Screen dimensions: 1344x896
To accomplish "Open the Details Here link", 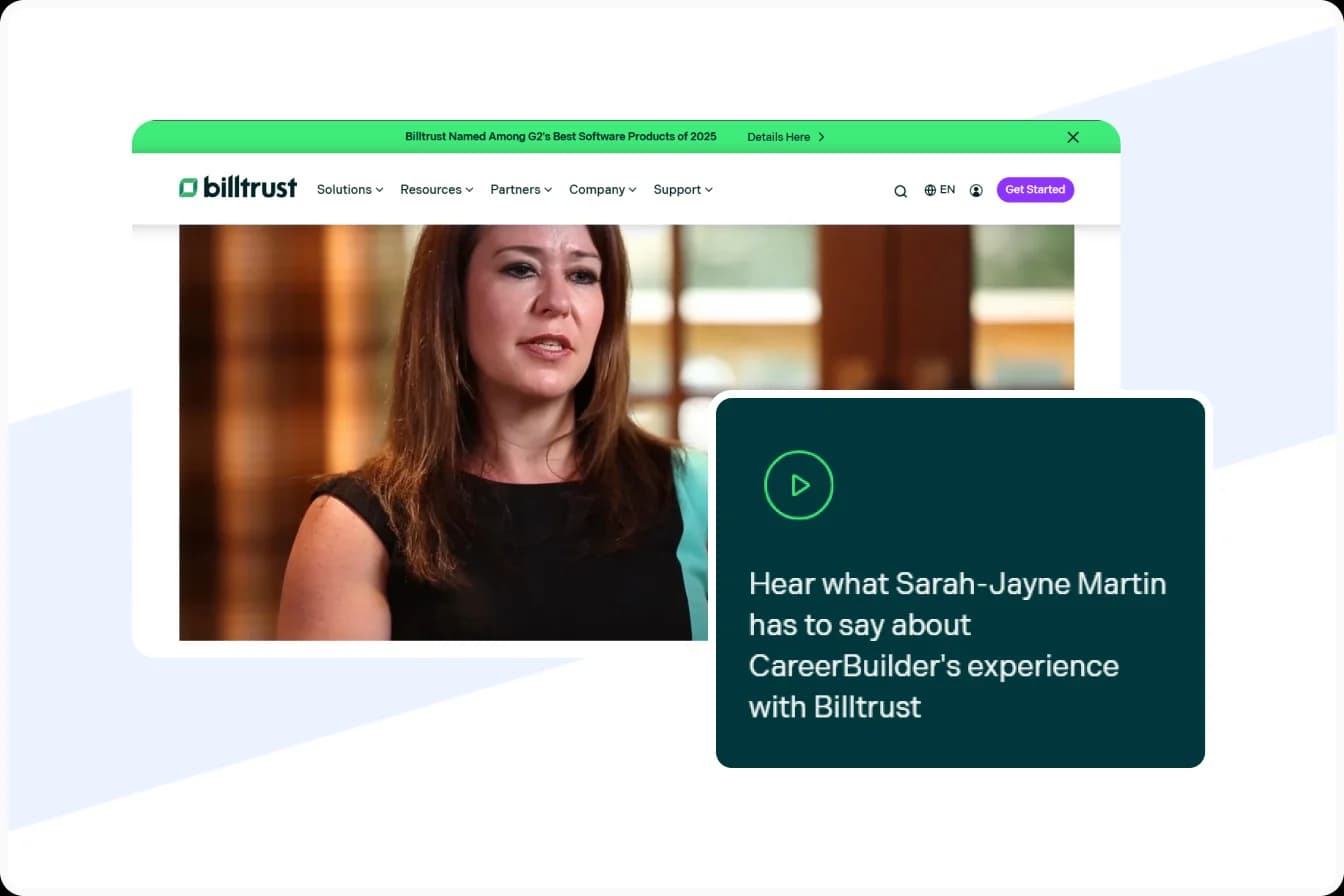I will click(x=778, y=137).
